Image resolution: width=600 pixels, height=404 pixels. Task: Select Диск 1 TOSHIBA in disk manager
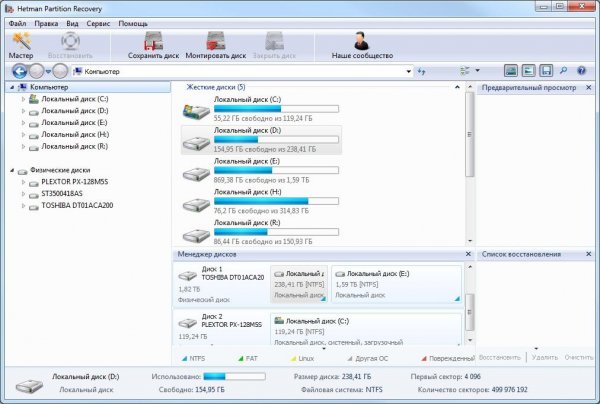click(222, 284)
